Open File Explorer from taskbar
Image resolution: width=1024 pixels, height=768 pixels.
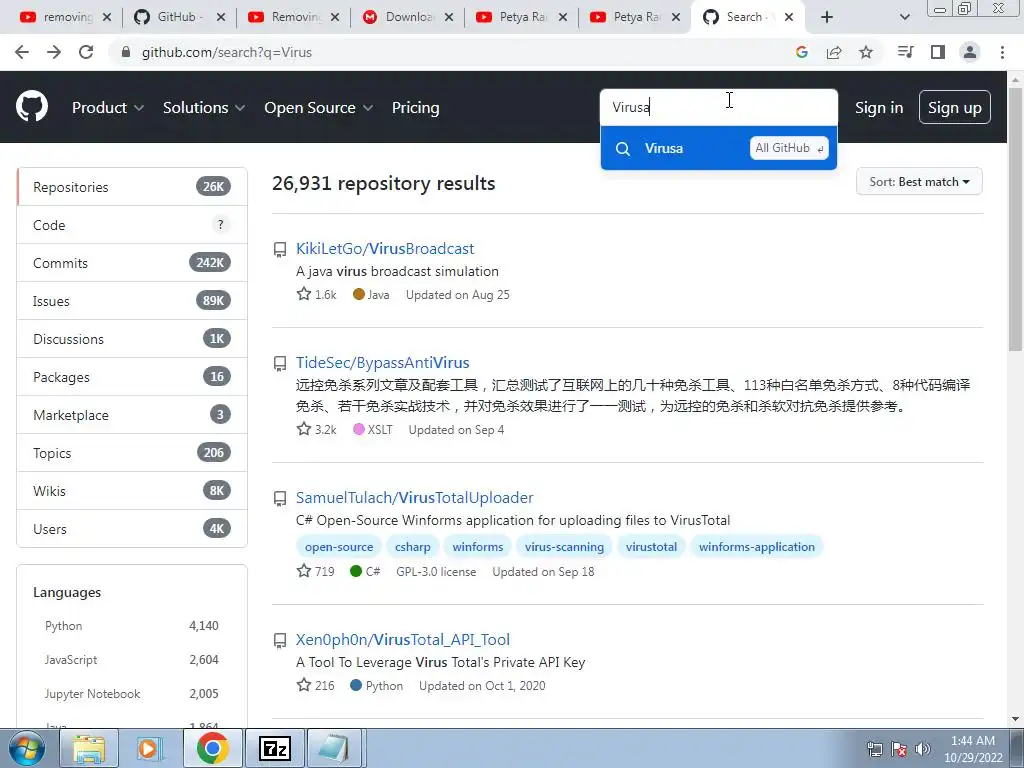pos(89,748)
